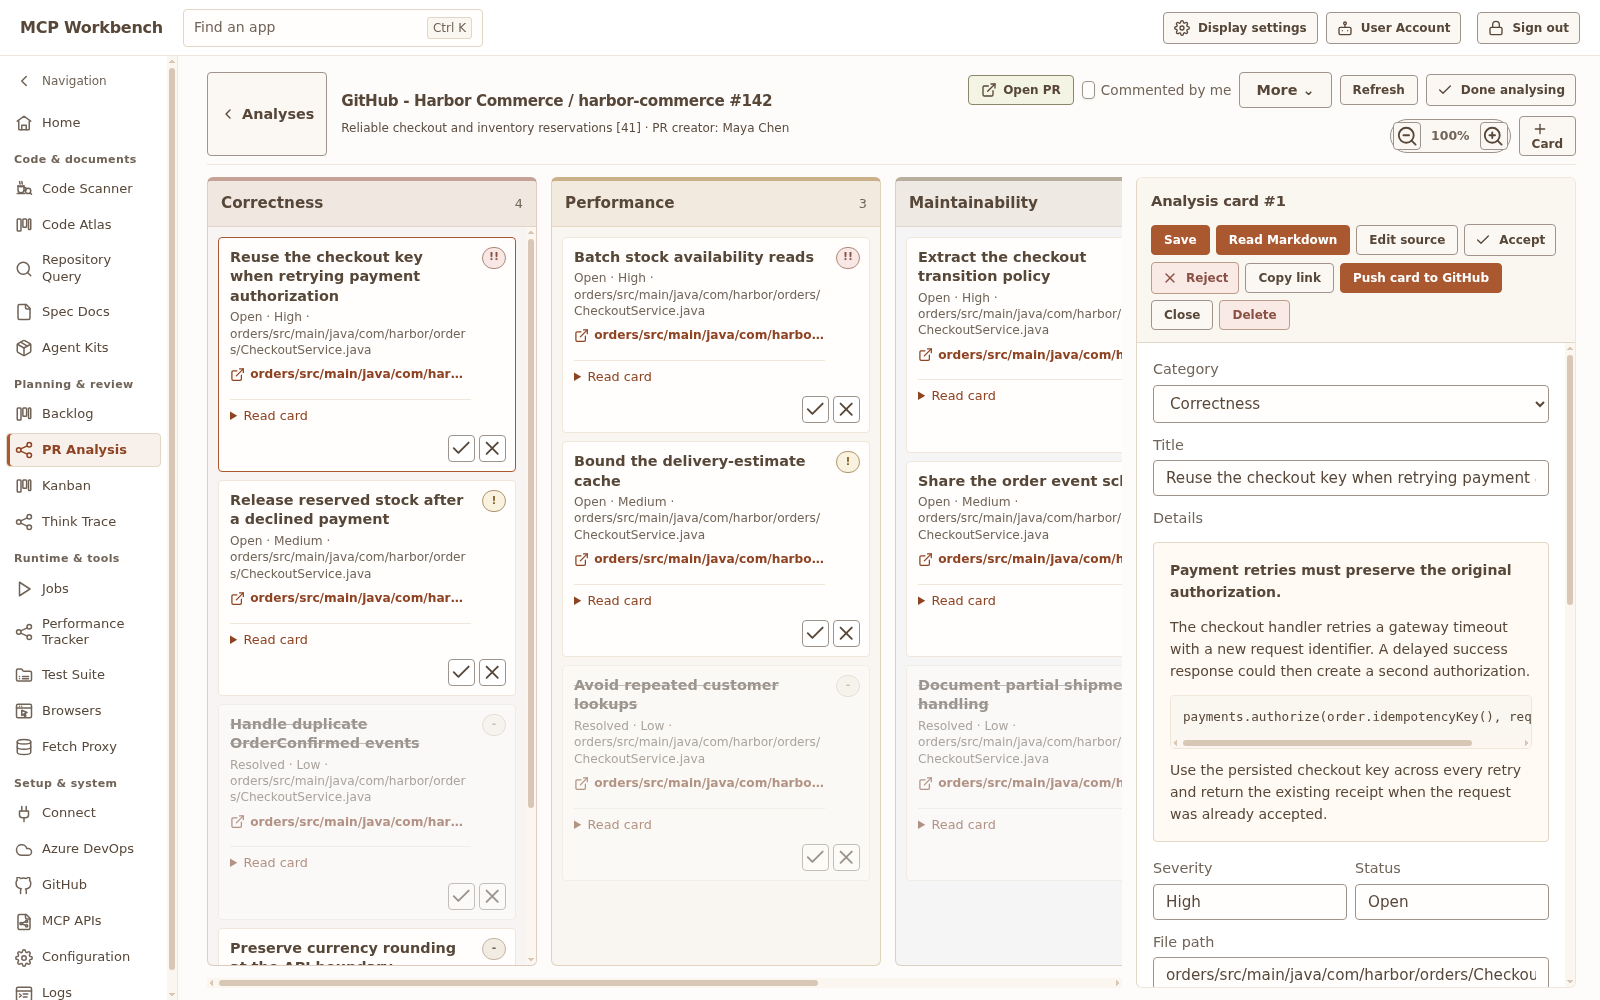1600x1000 pixels.
Task: Open Backlog in the navigation
Action: tap(84, 414)
